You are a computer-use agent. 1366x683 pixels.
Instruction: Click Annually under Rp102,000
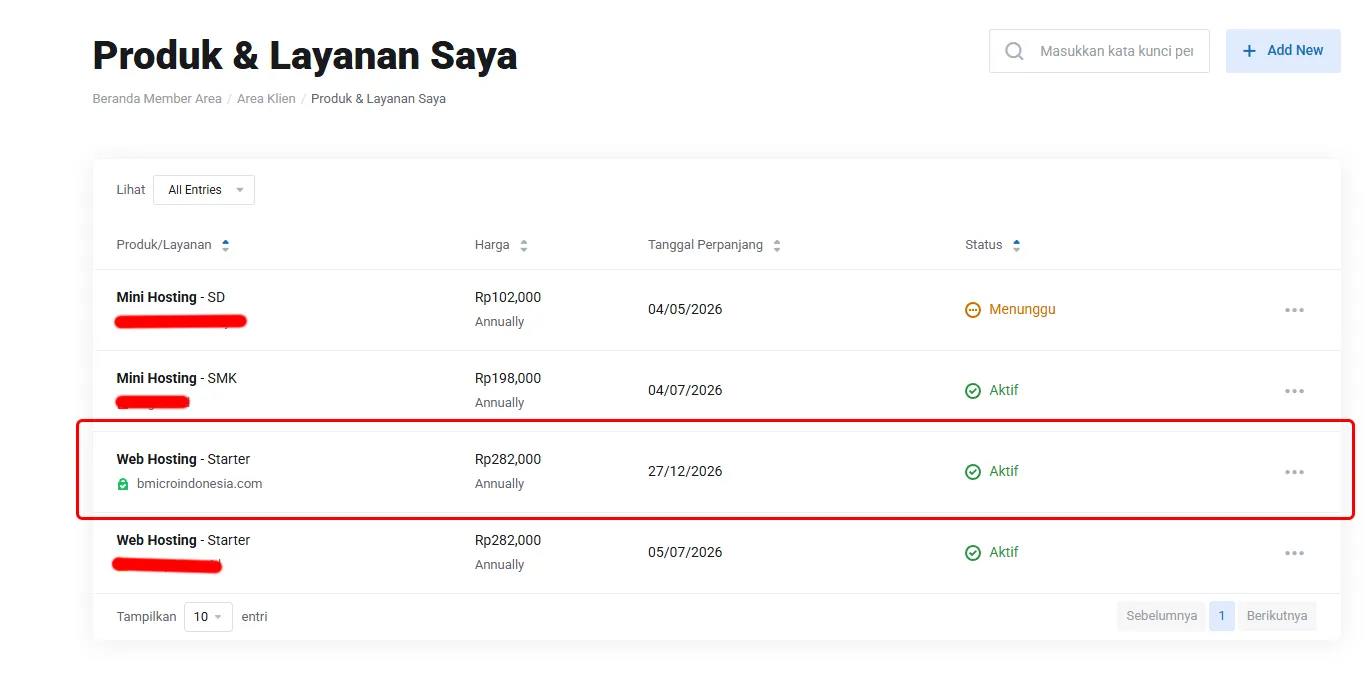pos(500,322)
